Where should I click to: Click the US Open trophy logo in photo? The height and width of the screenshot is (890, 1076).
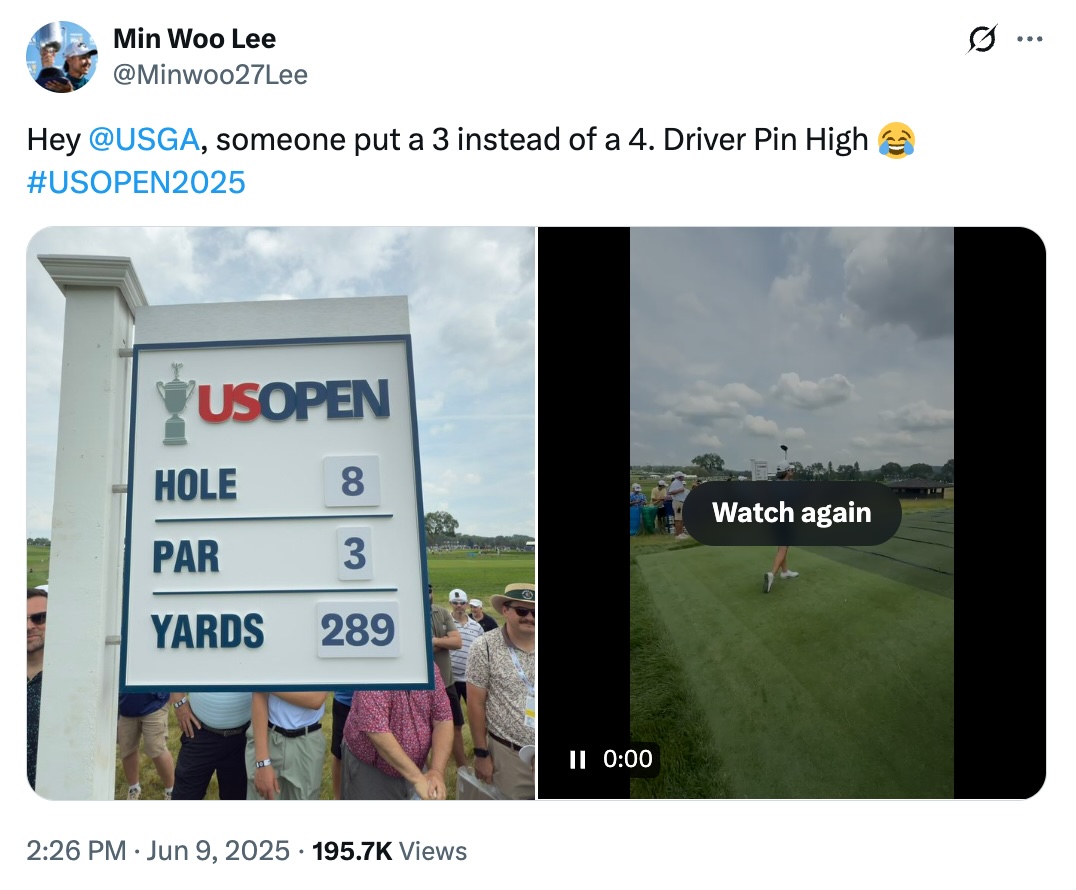tap(176, 404)
